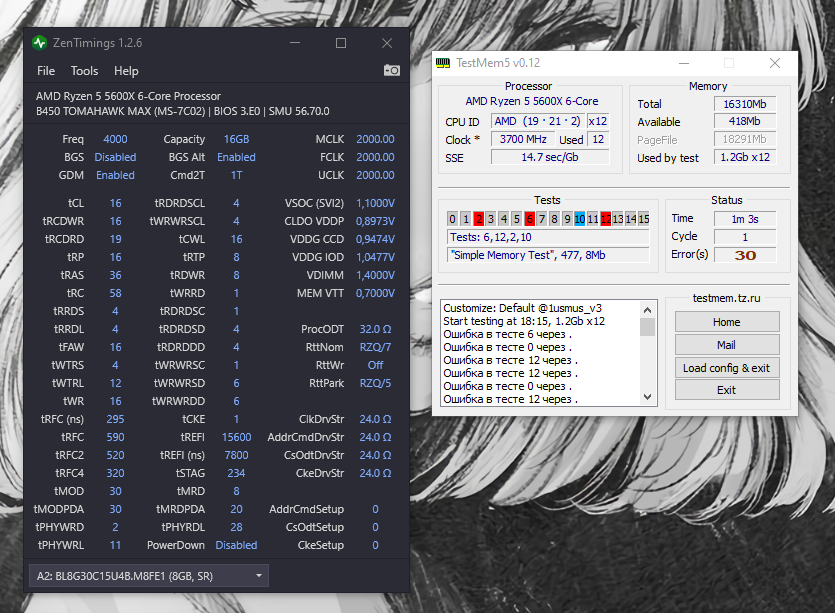835x613 pixels.
Task: Click the log scrollbar down arrow
Action: [648, 397]
